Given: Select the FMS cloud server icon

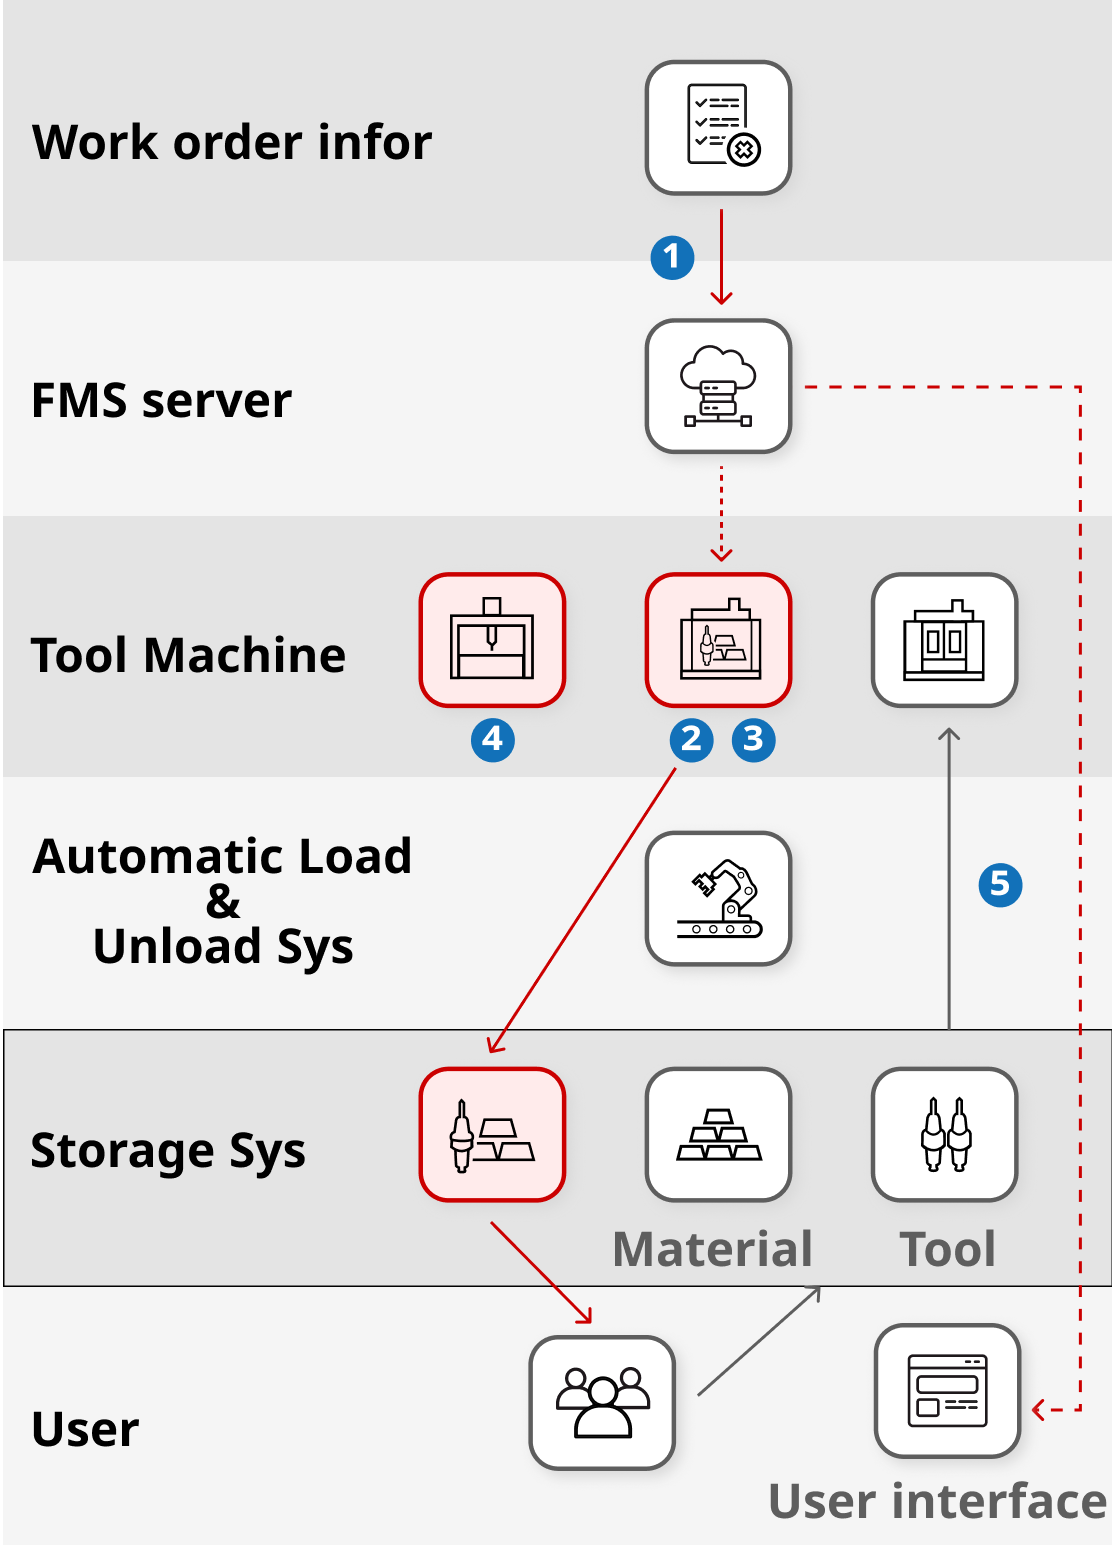Looking at the screenshot, I should click(718, 386).
